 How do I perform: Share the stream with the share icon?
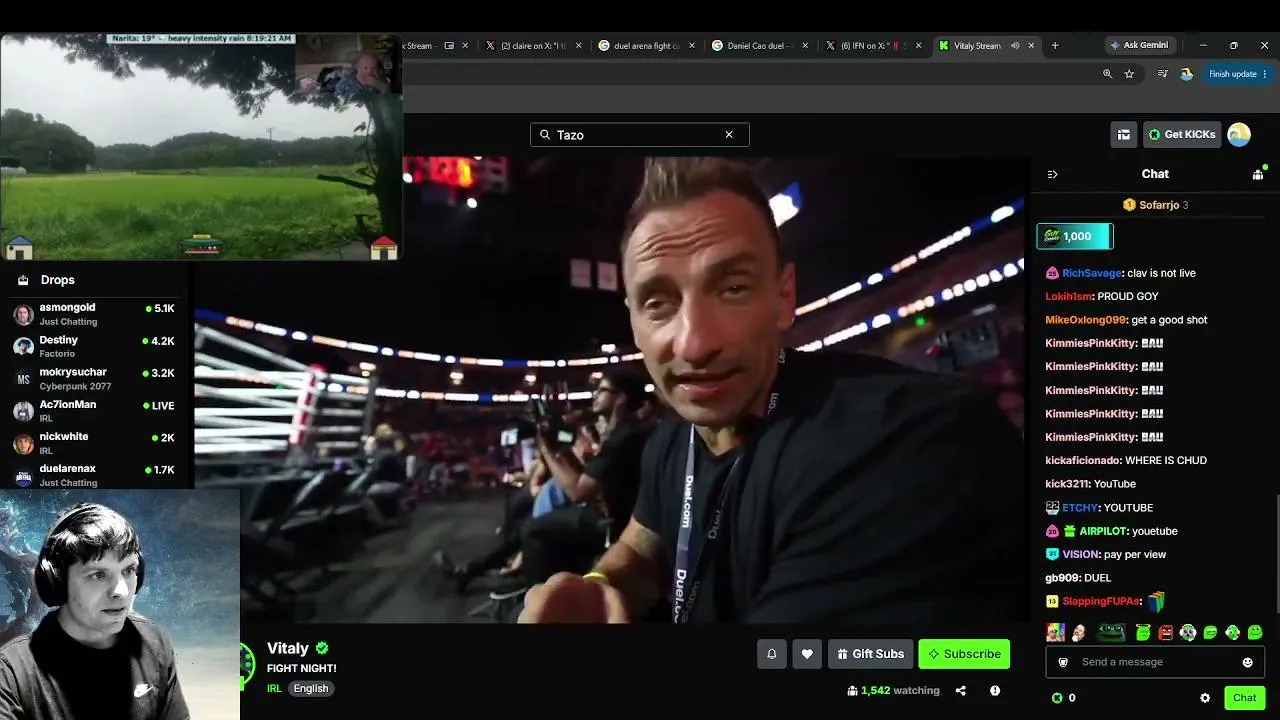[961, 691]
